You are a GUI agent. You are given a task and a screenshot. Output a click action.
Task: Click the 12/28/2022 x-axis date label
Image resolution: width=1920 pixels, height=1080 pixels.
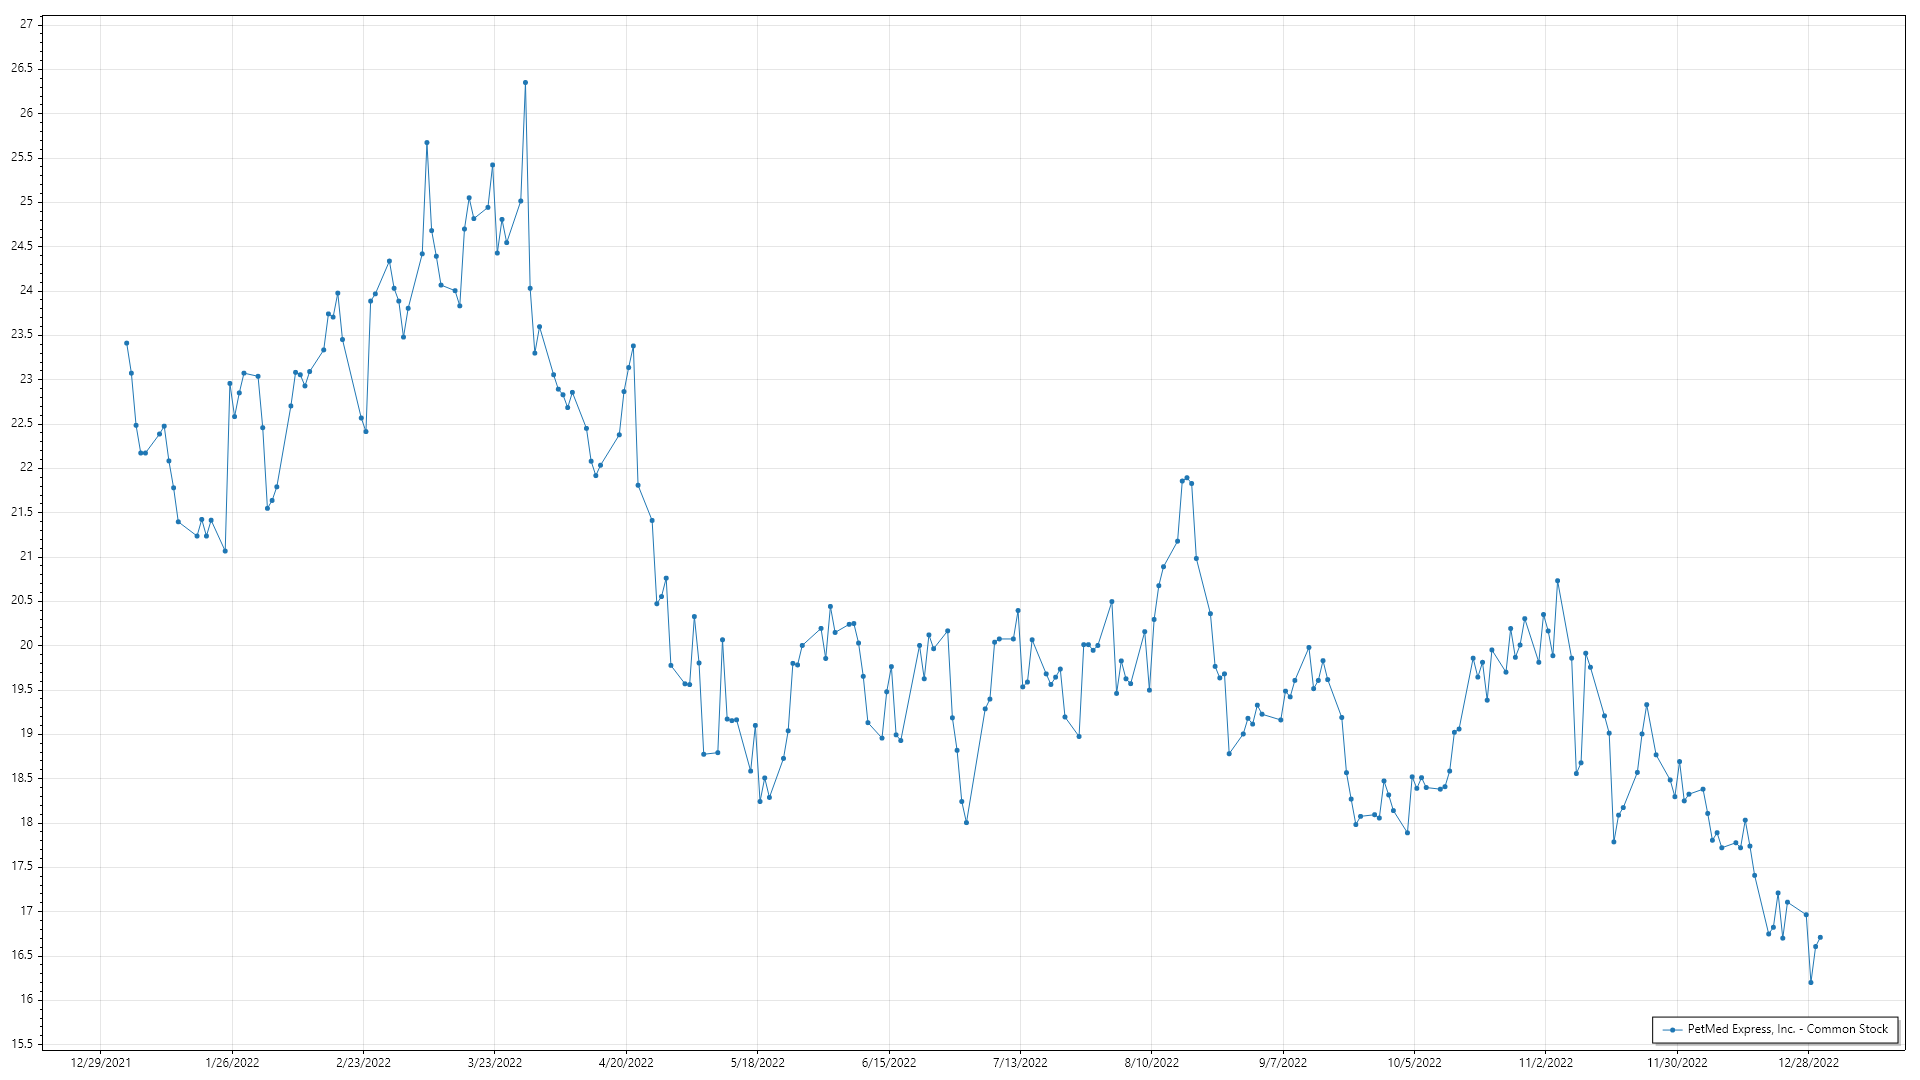point(1808,1062)
